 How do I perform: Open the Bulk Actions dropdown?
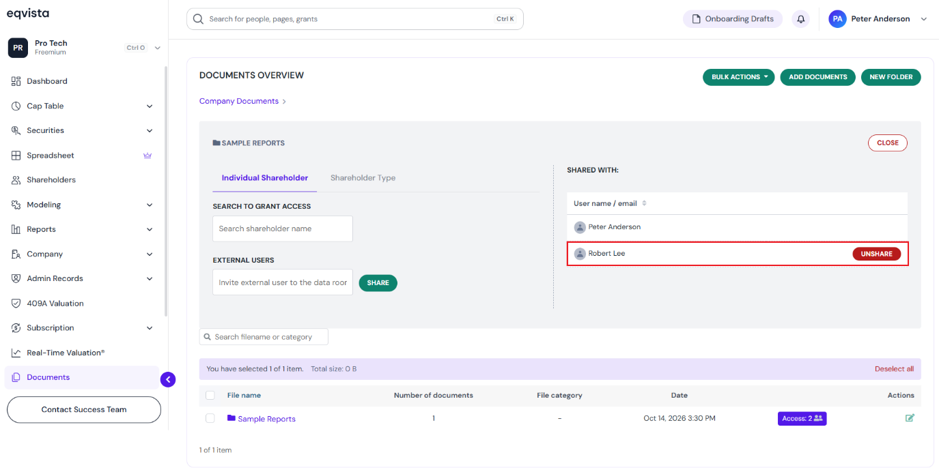coord(739,77)
